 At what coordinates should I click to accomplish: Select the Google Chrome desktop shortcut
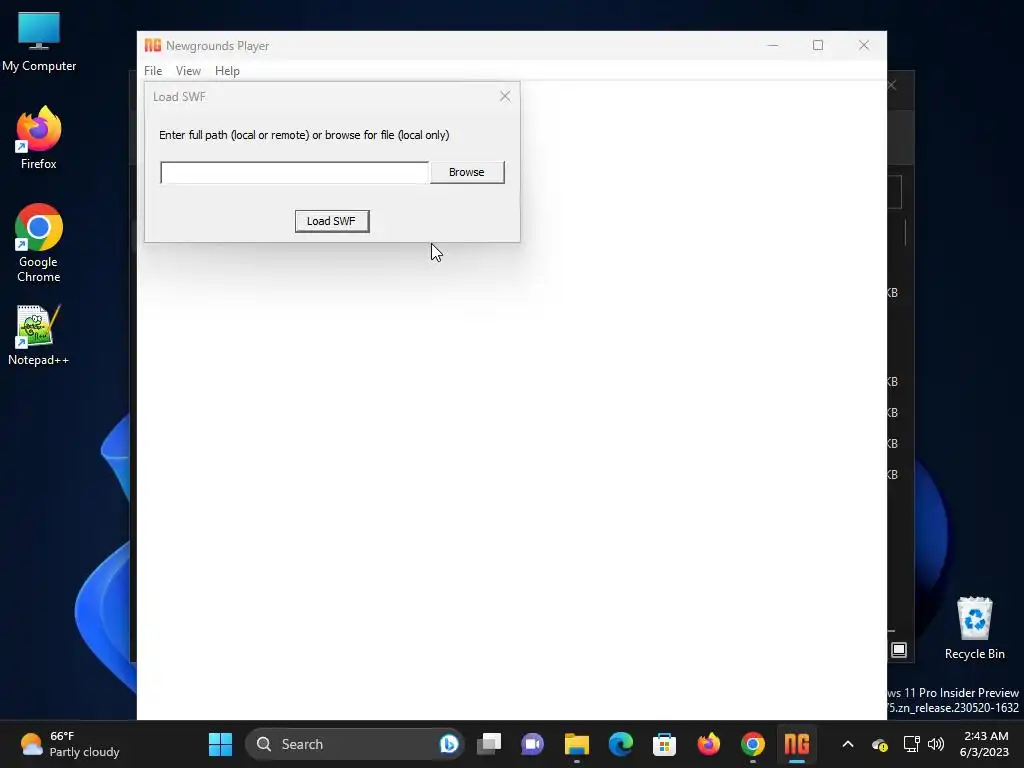point(39,243)
